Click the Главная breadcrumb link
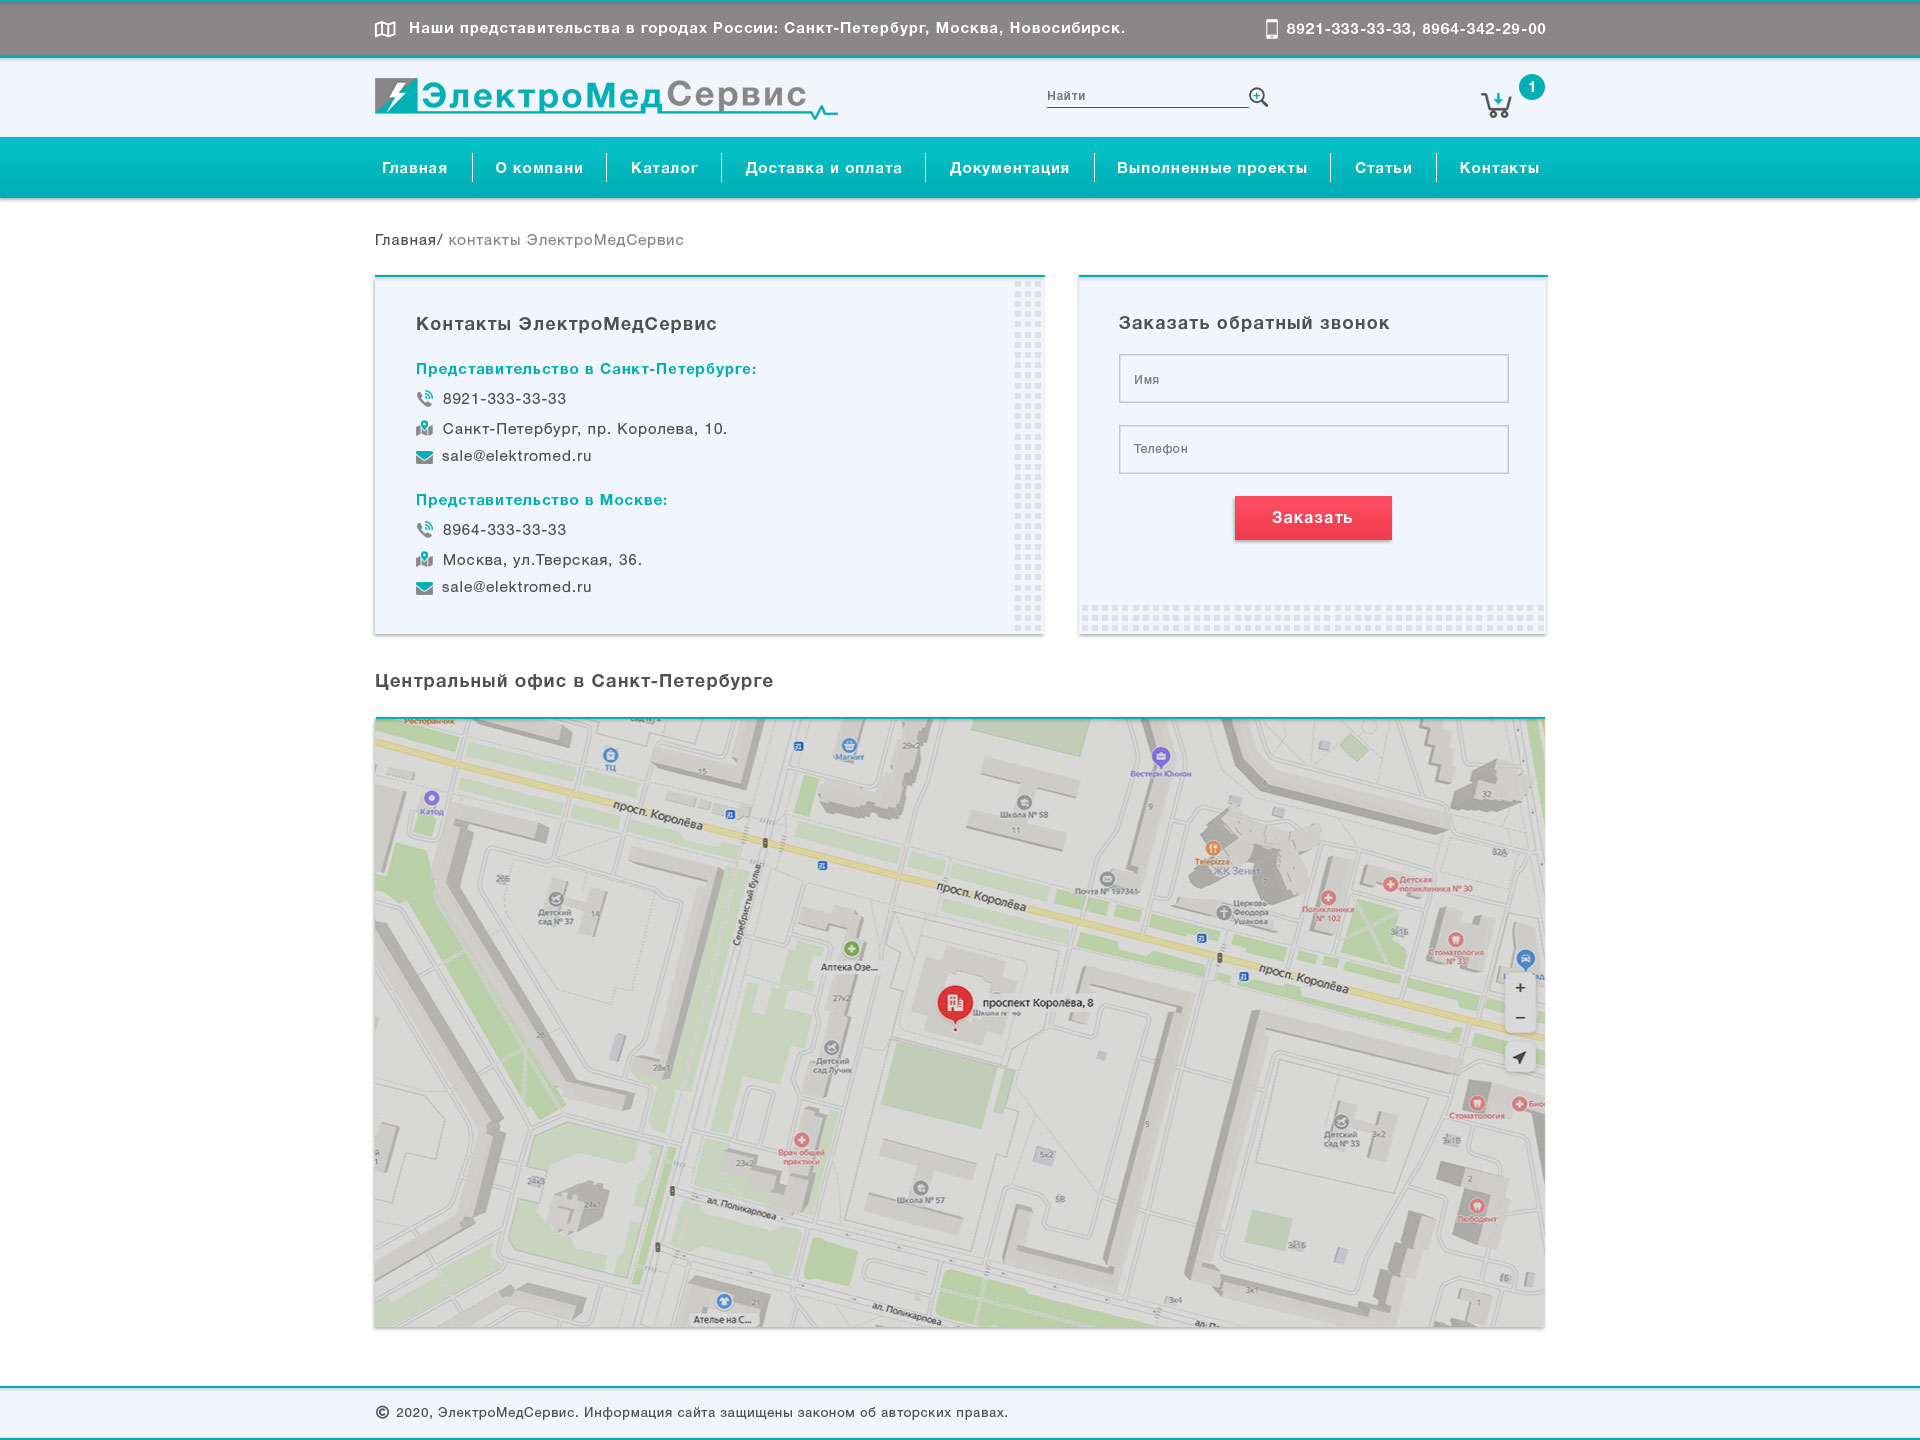Viewport: 1920px width, 1440px height. 405,240
